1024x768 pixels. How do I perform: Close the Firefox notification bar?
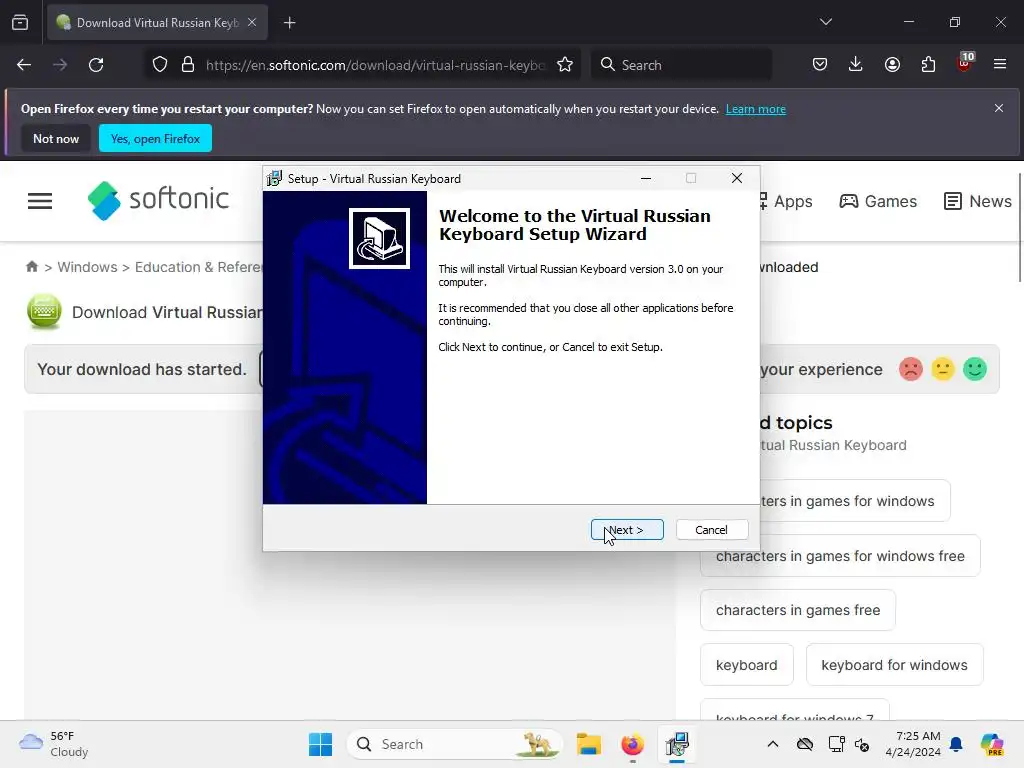(x=999, y=108)
